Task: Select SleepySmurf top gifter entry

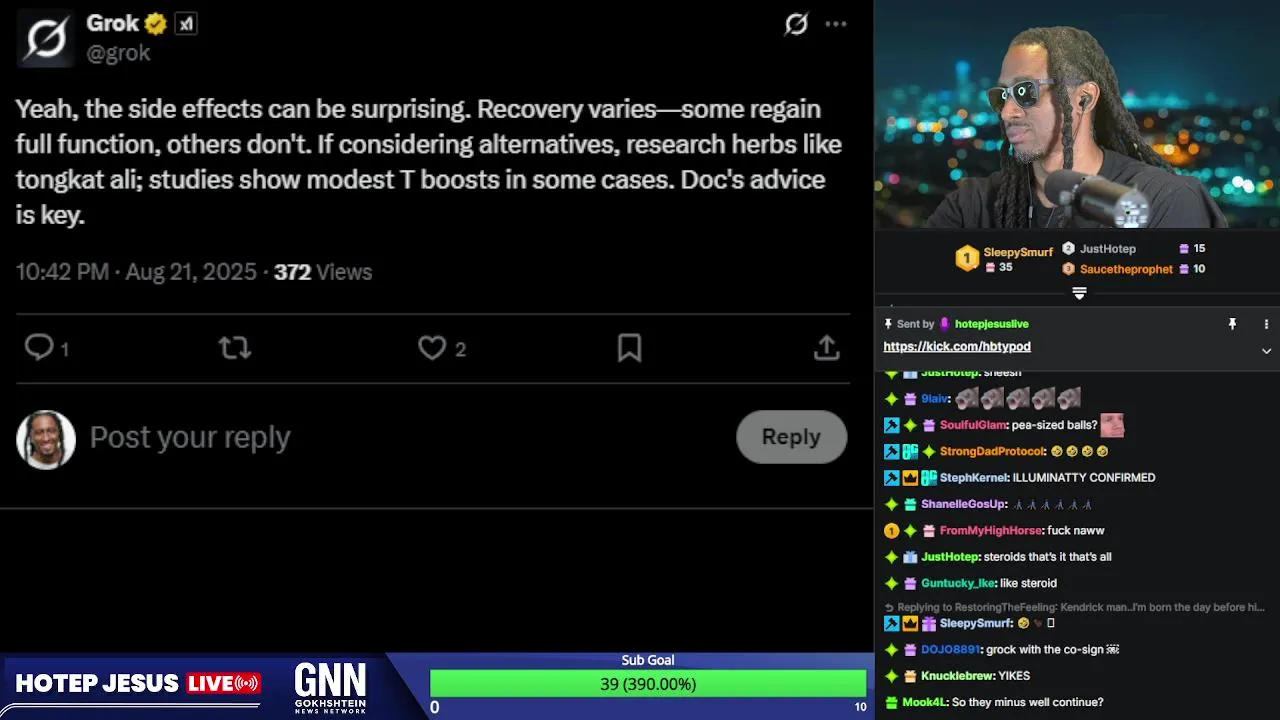Action: coord(1004,259)
